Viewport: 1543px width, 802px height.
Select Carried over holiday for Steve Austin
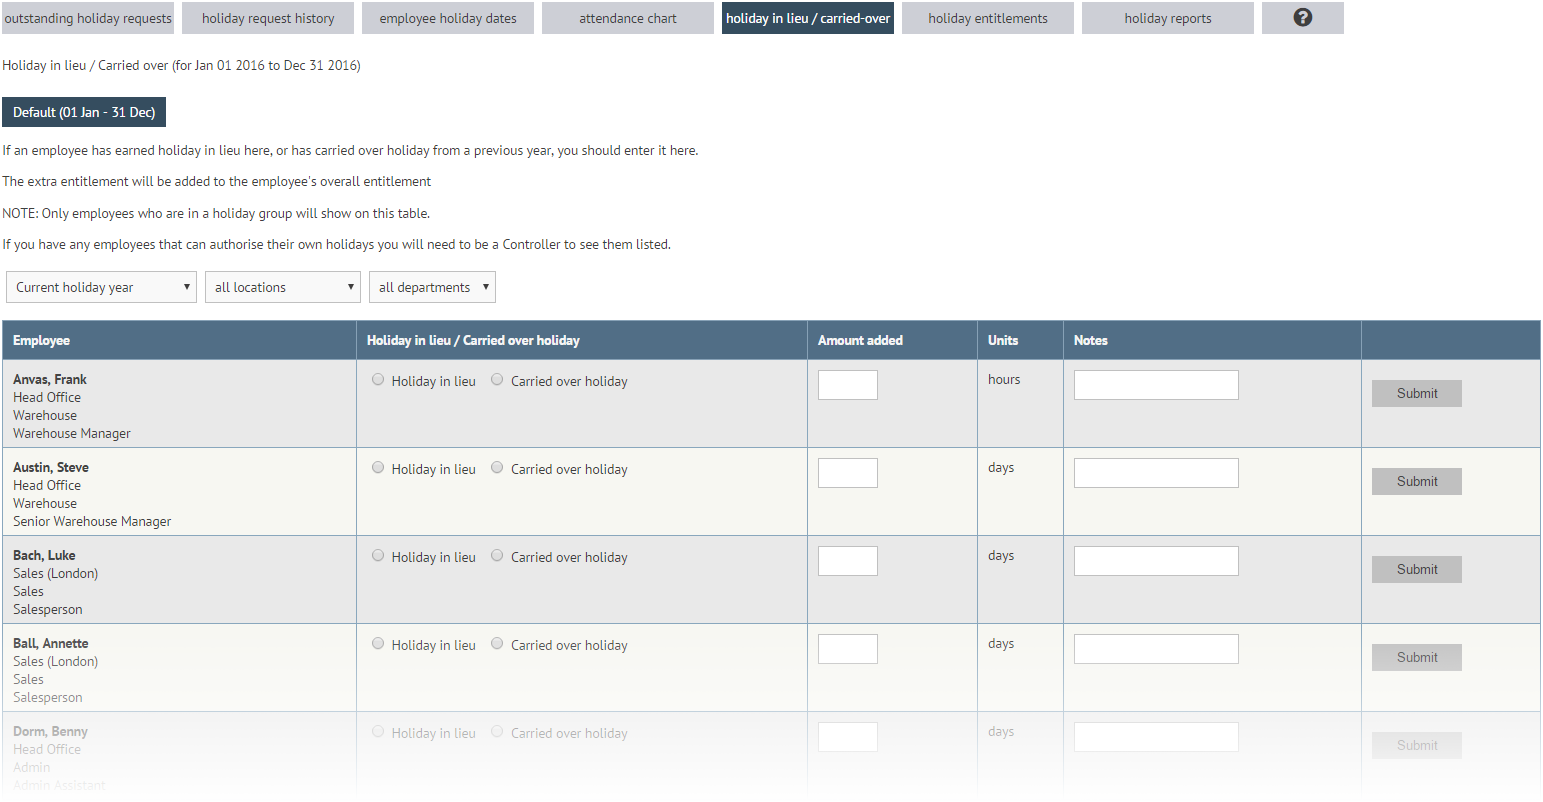[x=497, y=468]
